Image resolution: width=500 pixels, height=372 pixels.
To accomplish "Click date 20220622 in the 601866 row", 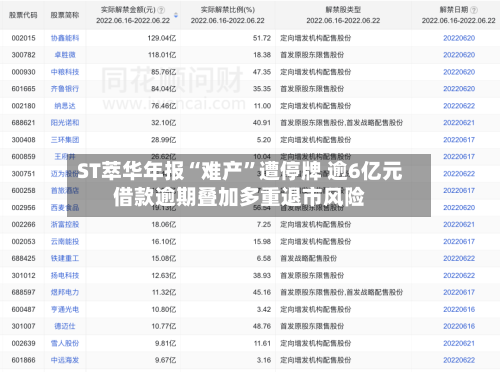I will pyautogui.click(x=459, y=360).
